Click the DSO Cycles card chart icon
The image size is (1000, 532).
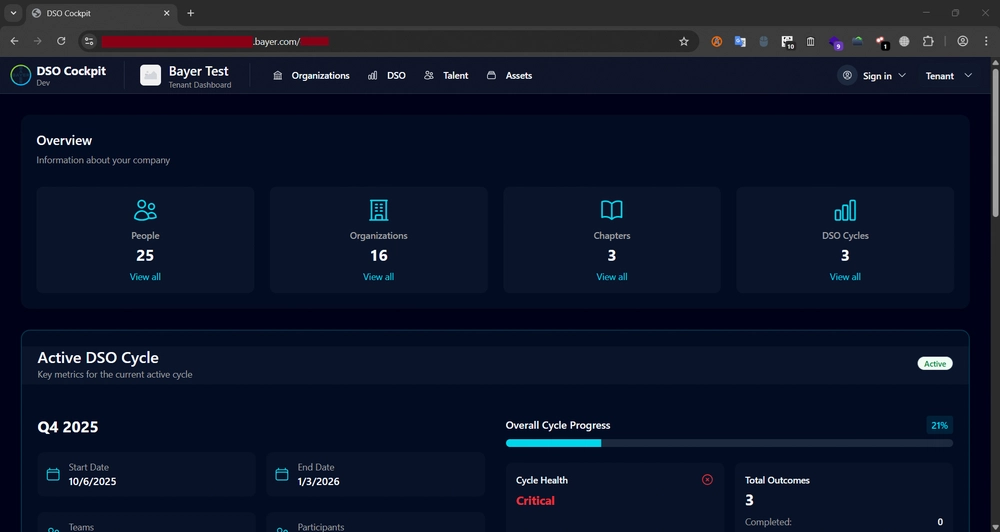[x=845, y=210]
